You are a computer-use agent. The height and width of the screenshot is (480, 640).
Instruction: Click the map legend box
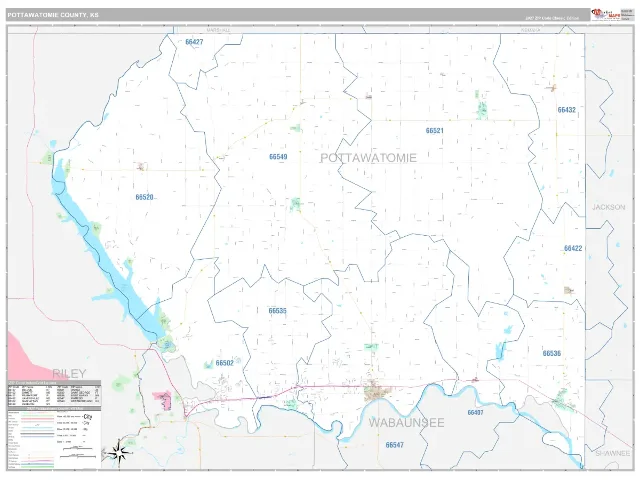(54, 438)
